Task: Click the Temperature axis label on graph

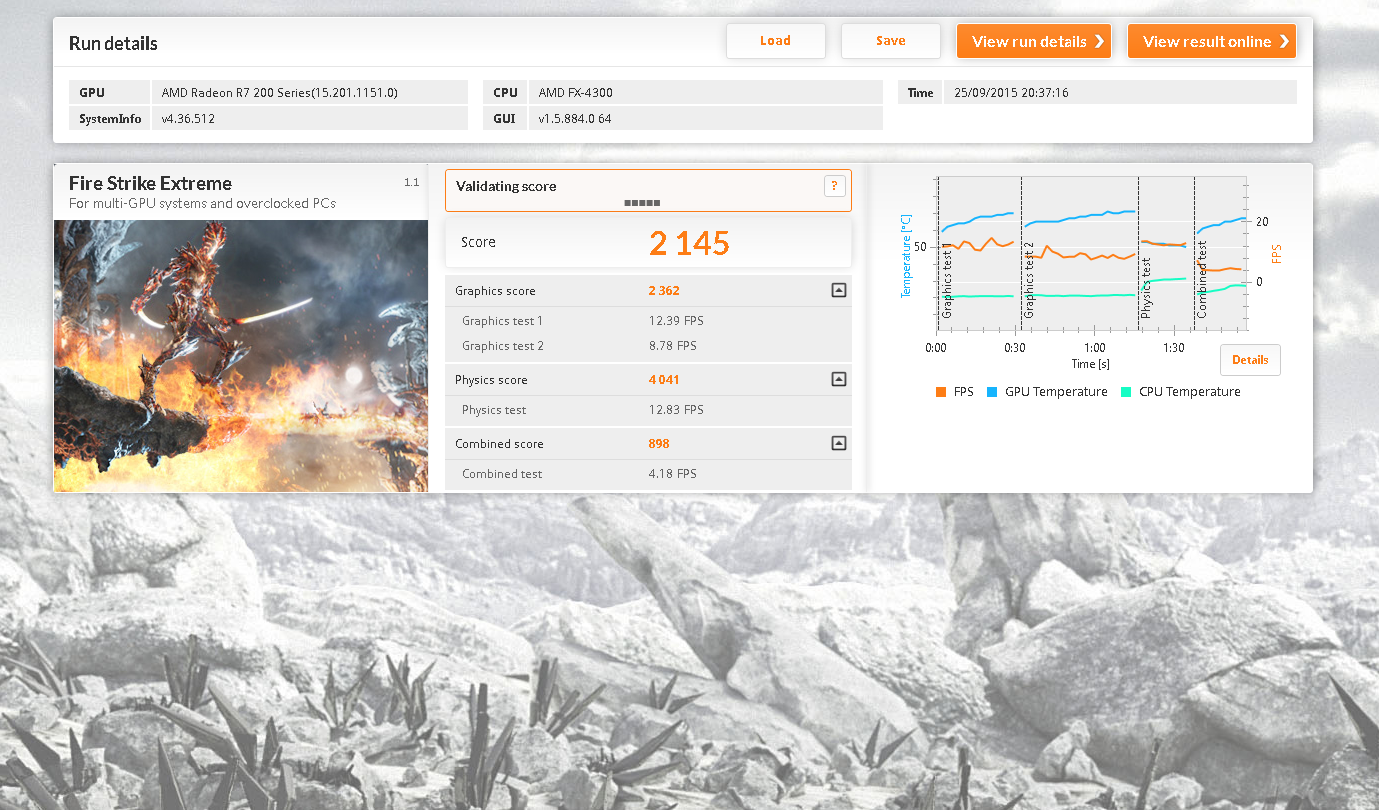Action: pyautogui.click(x=906, y=255)
